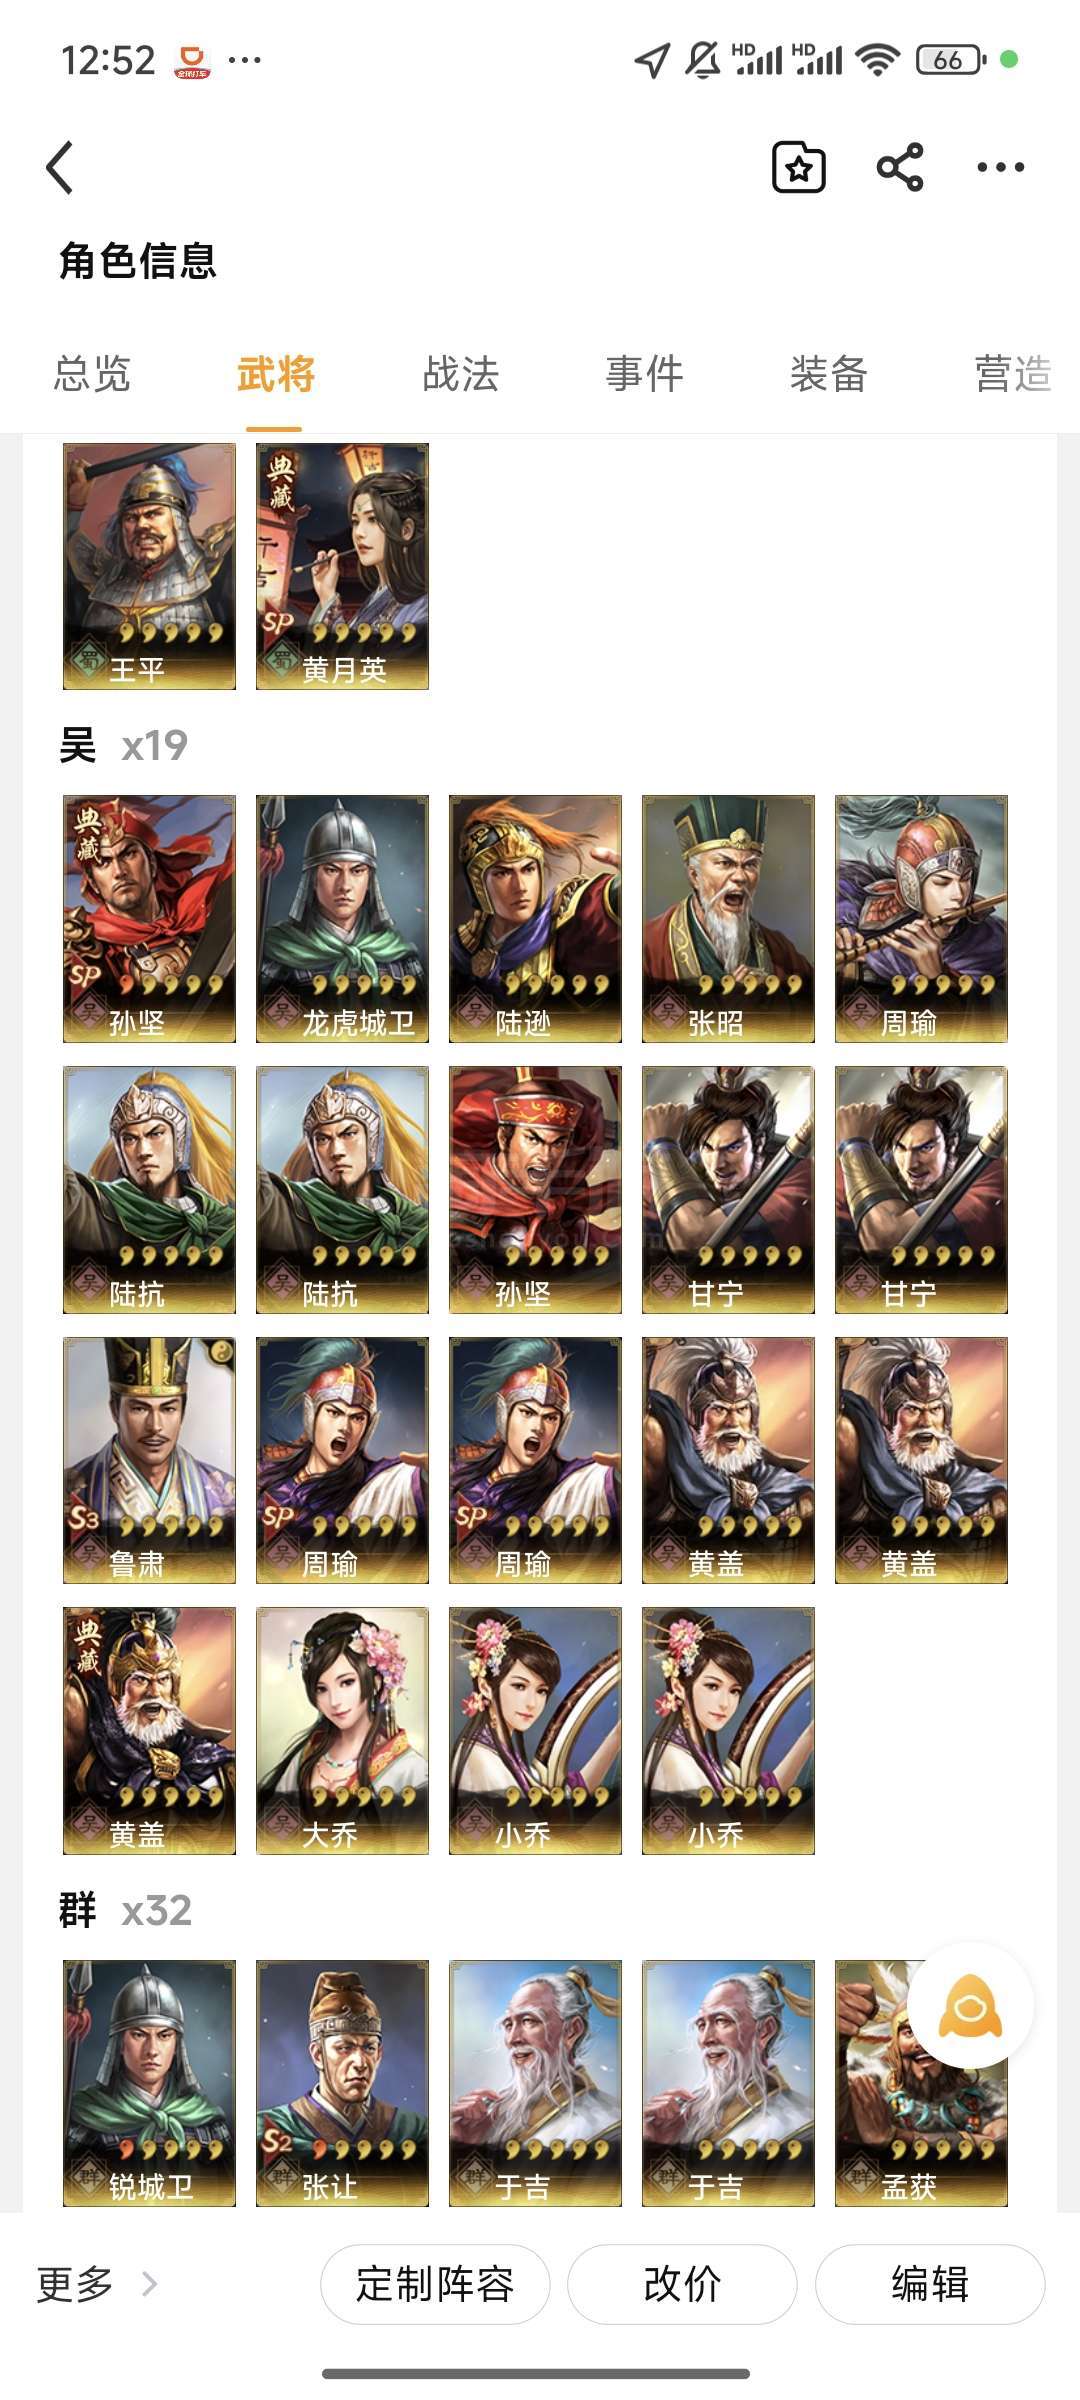Switch to the 战法 tab
The width and height of the screenshot is (1080, 2400).
pyautogui.click(x=460, y=374)
